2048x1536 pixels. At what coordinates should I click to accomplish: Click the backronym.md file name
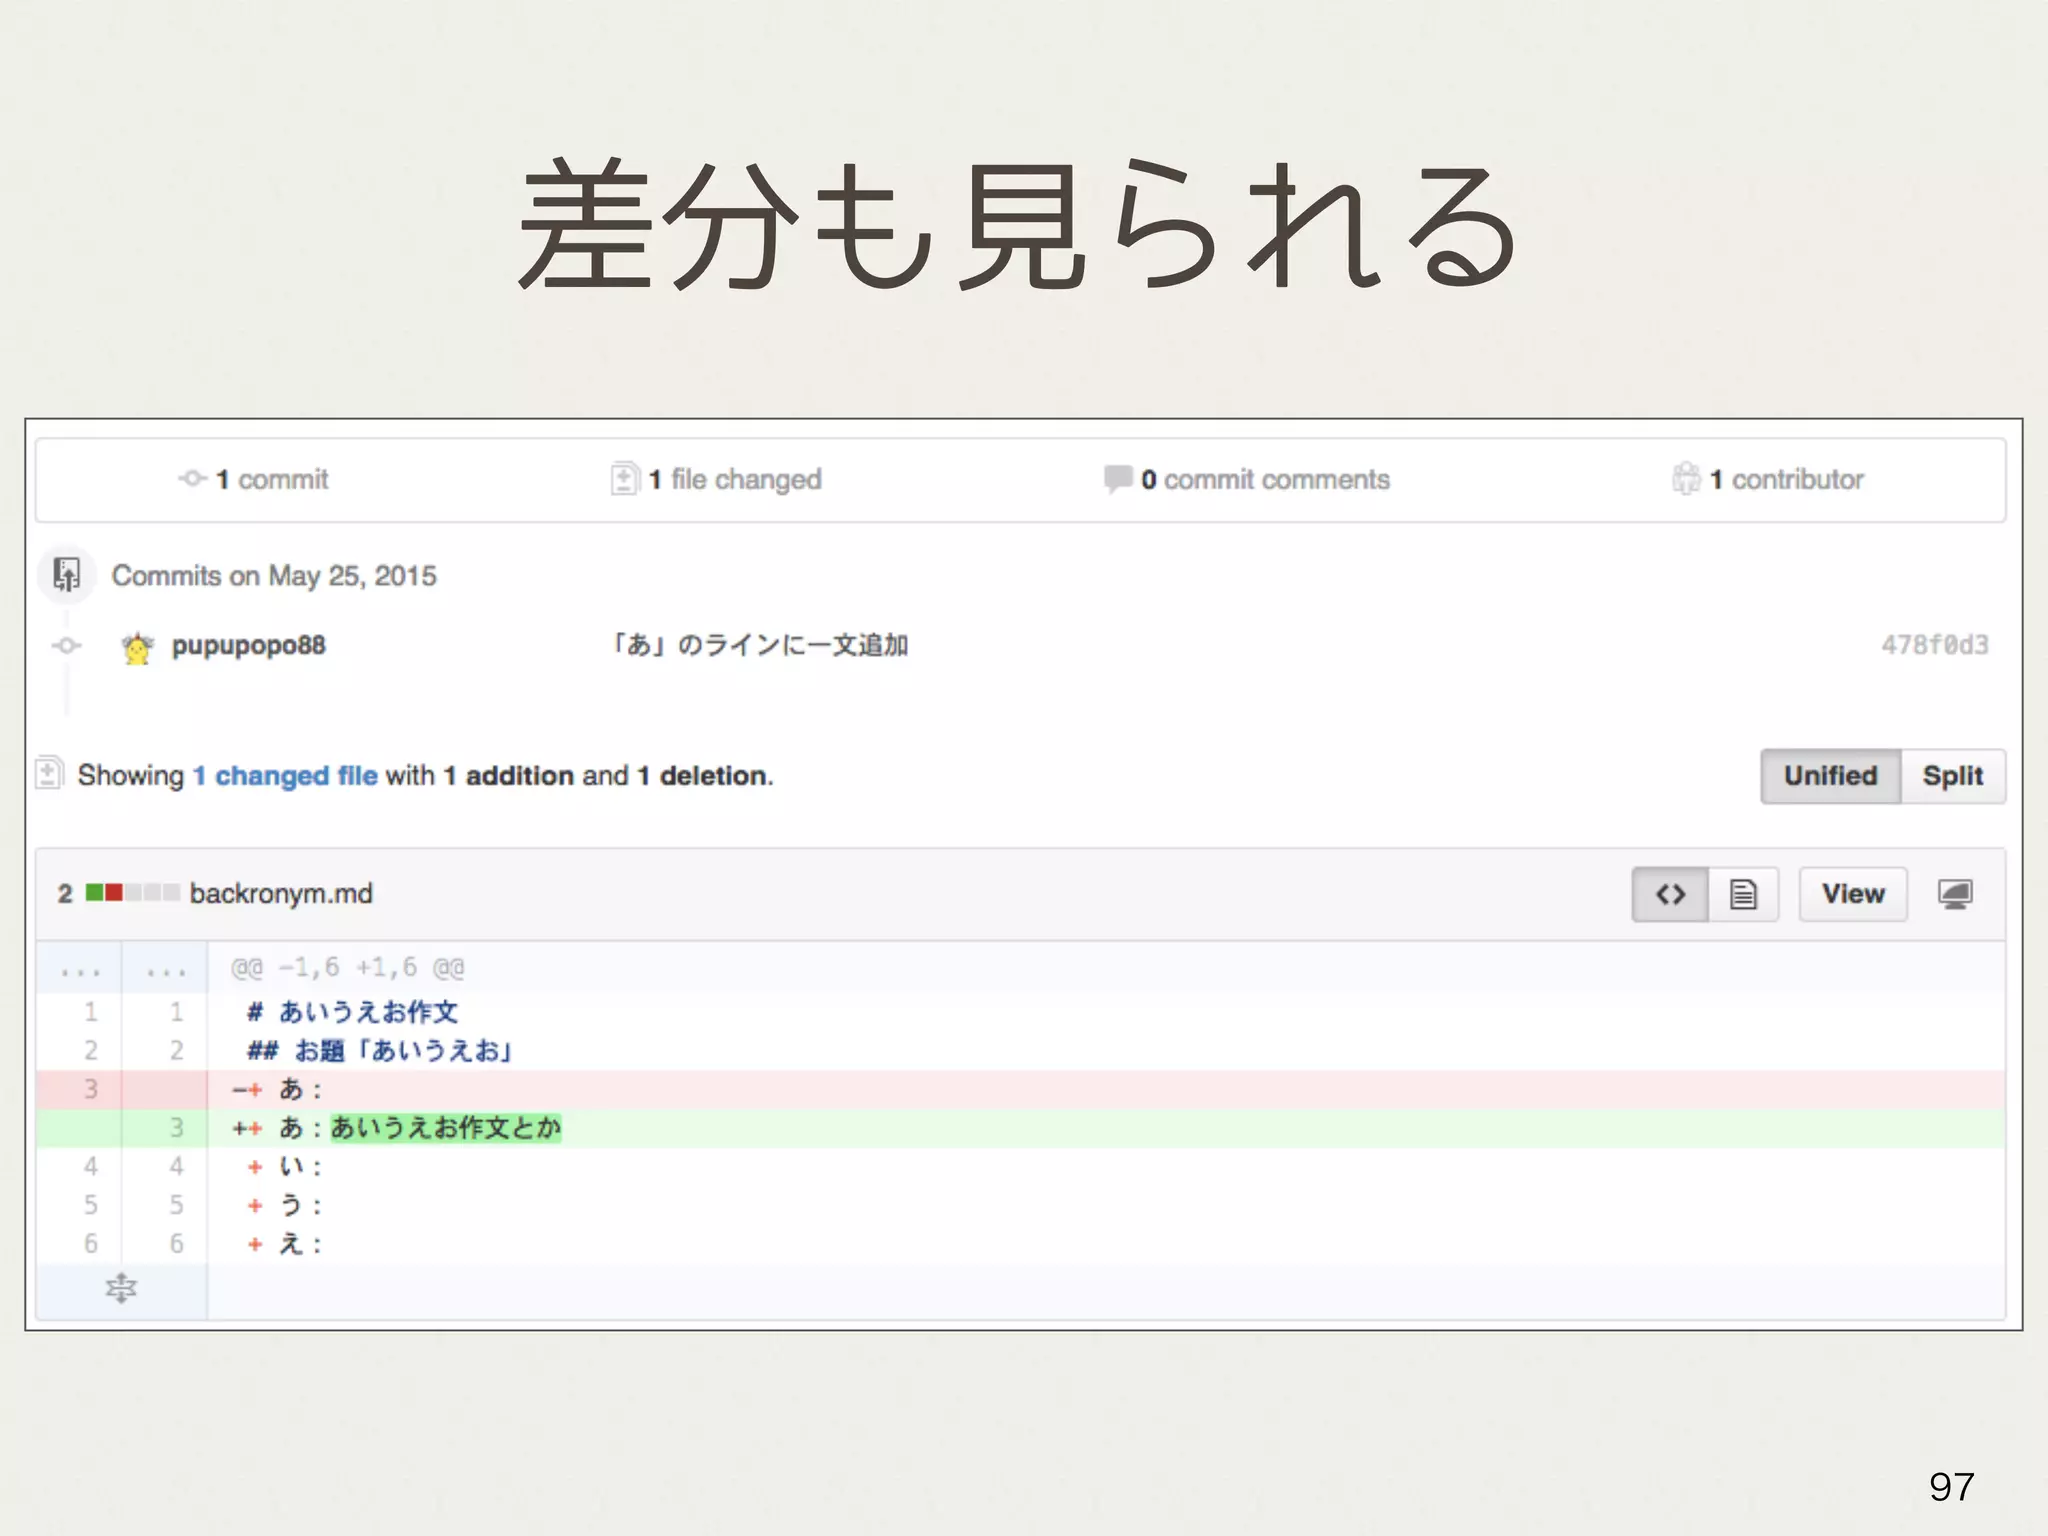pos(281,894)
